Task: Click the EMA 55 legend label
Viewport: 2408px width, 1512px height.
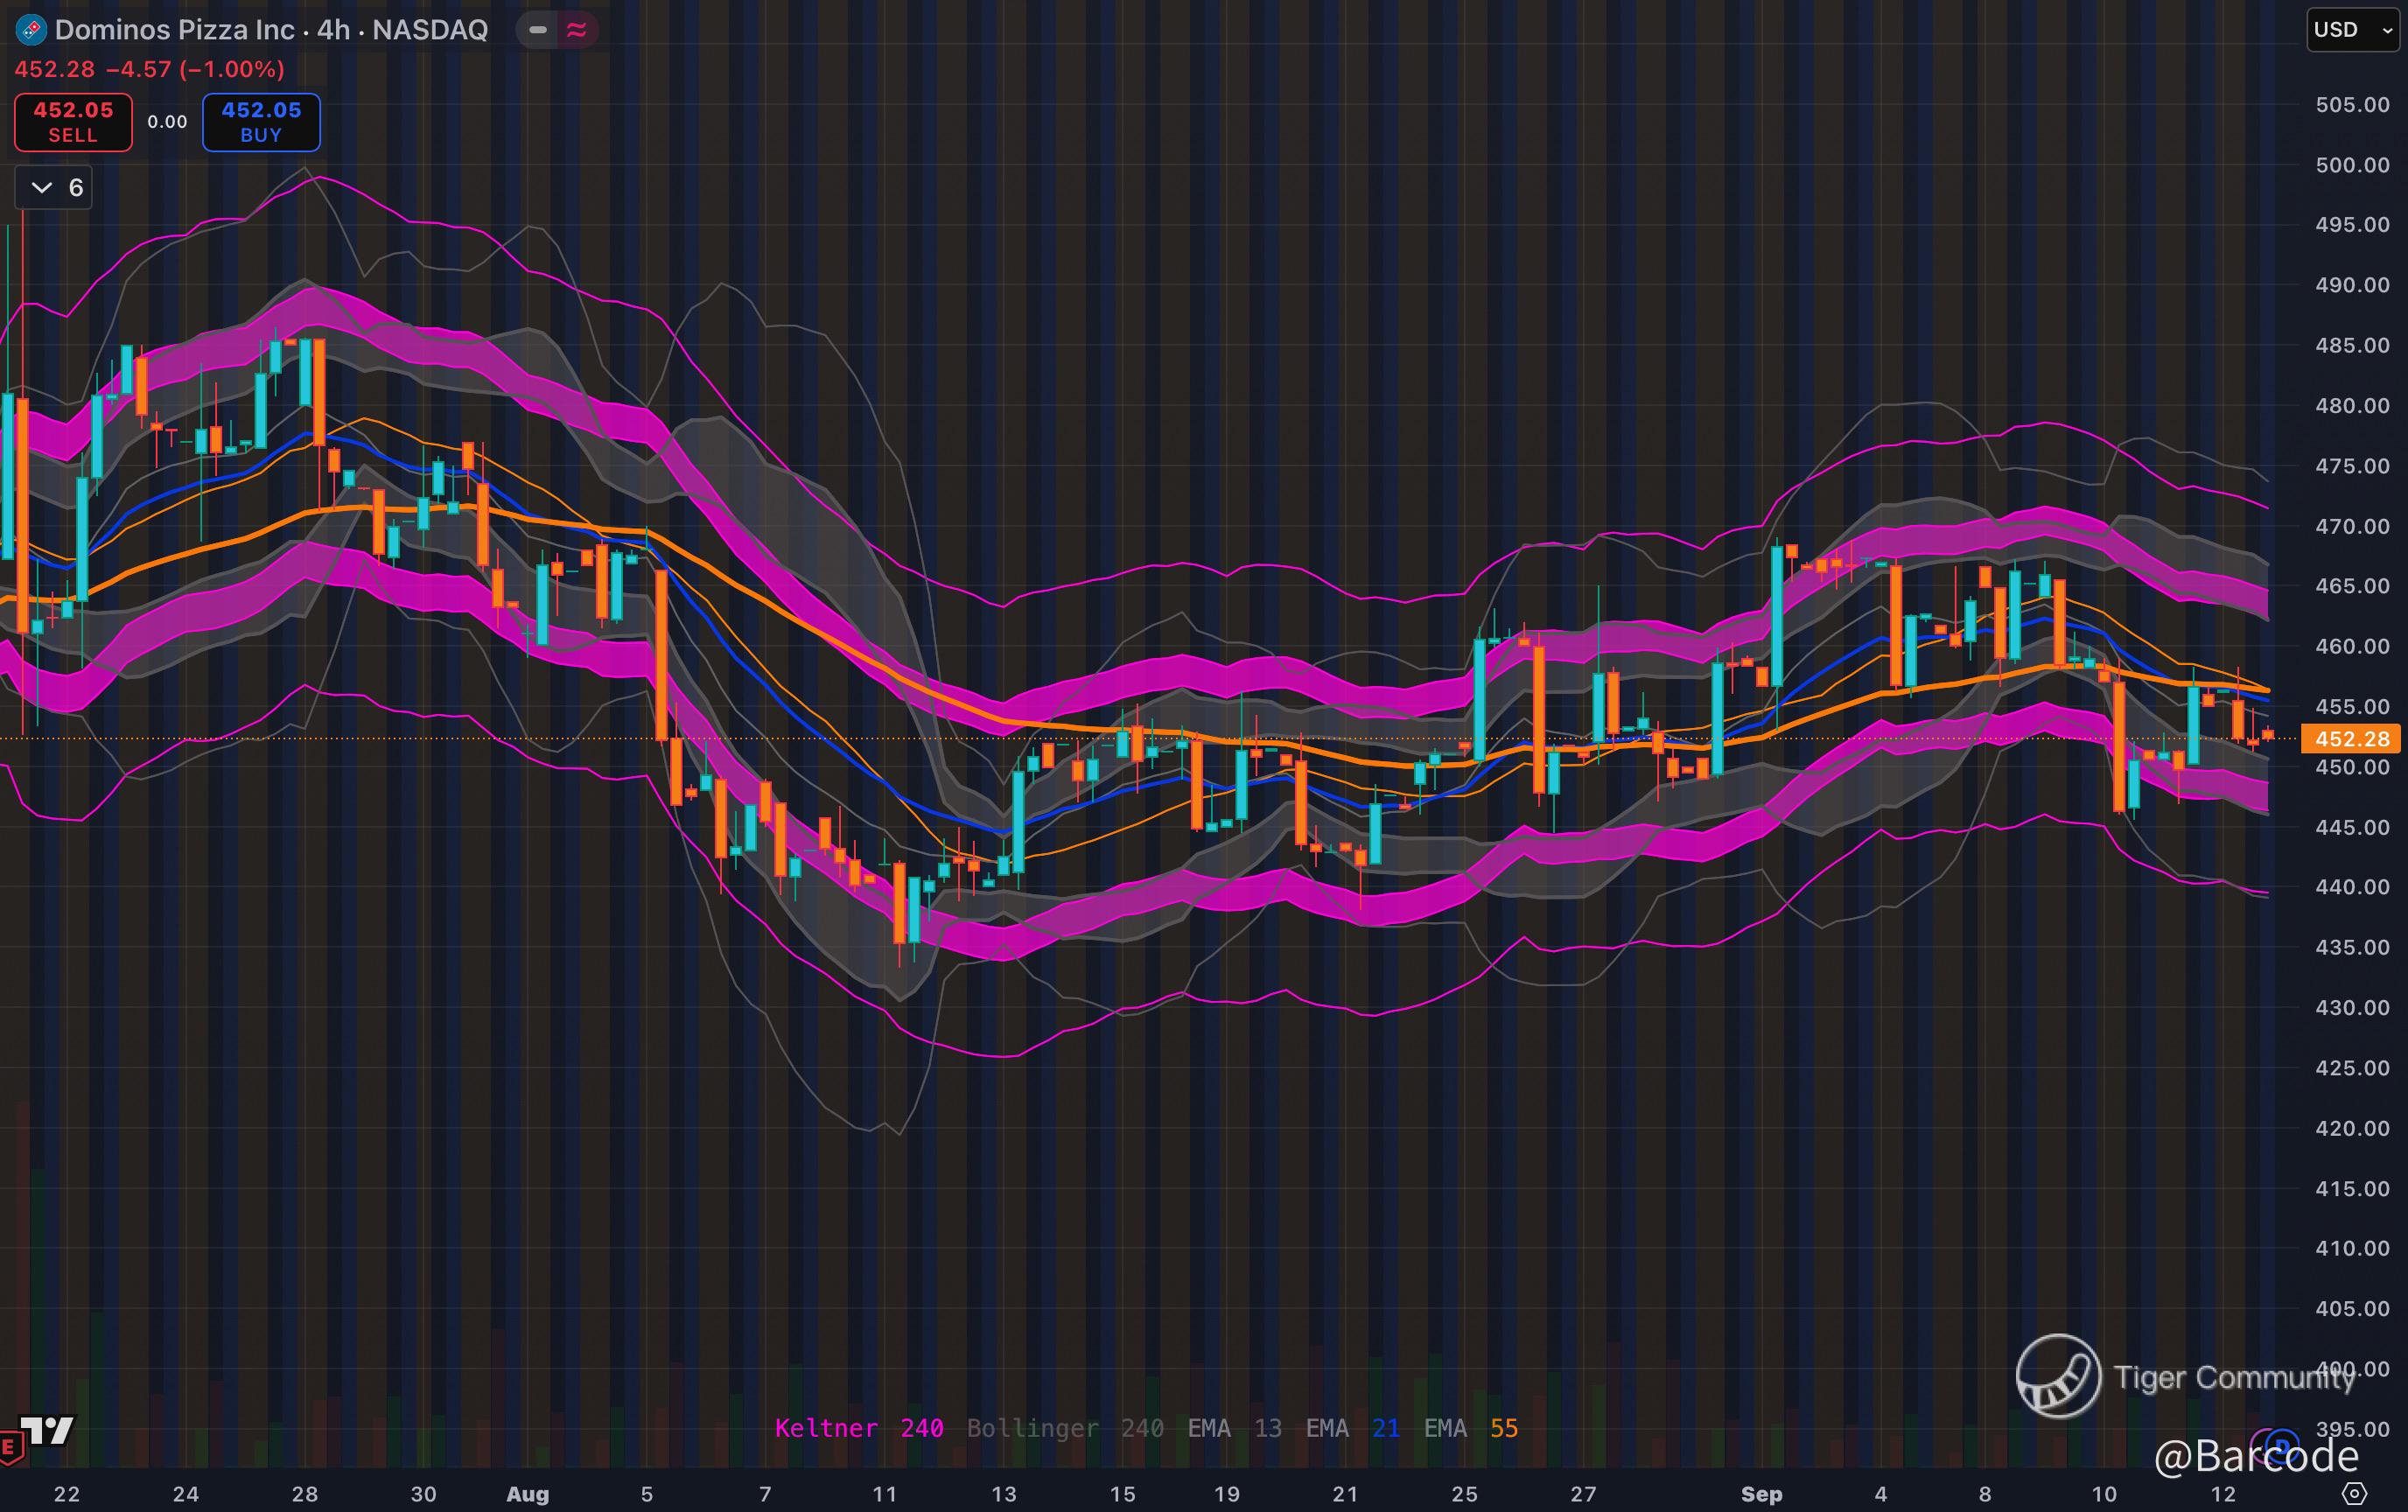Action: [x=1470, y=1428]
